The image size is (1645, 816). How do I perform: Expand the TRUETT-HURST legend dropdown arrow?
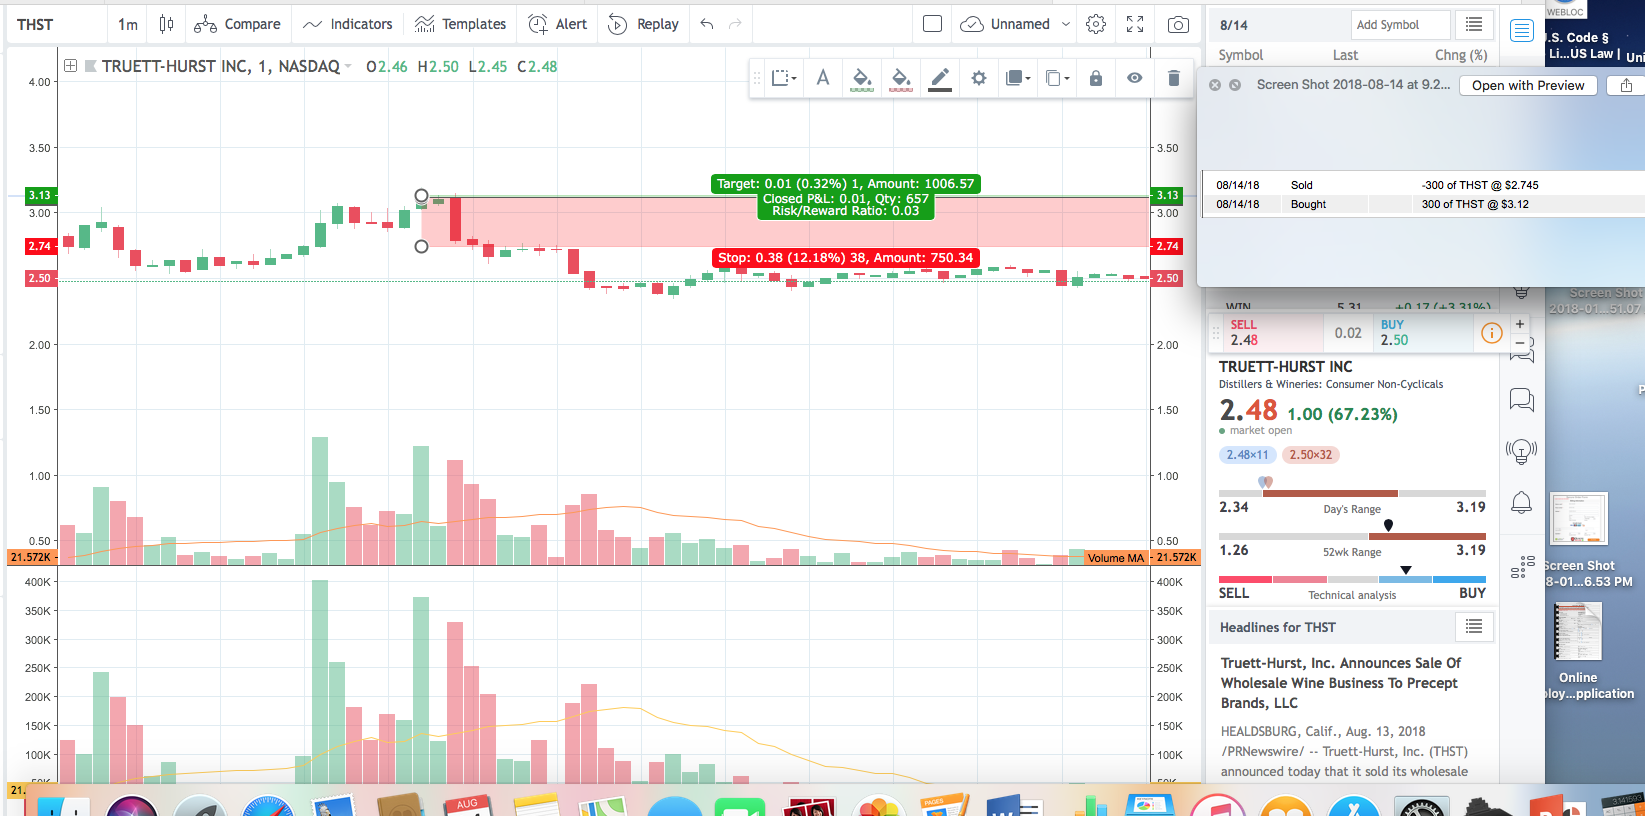point(348,67)
